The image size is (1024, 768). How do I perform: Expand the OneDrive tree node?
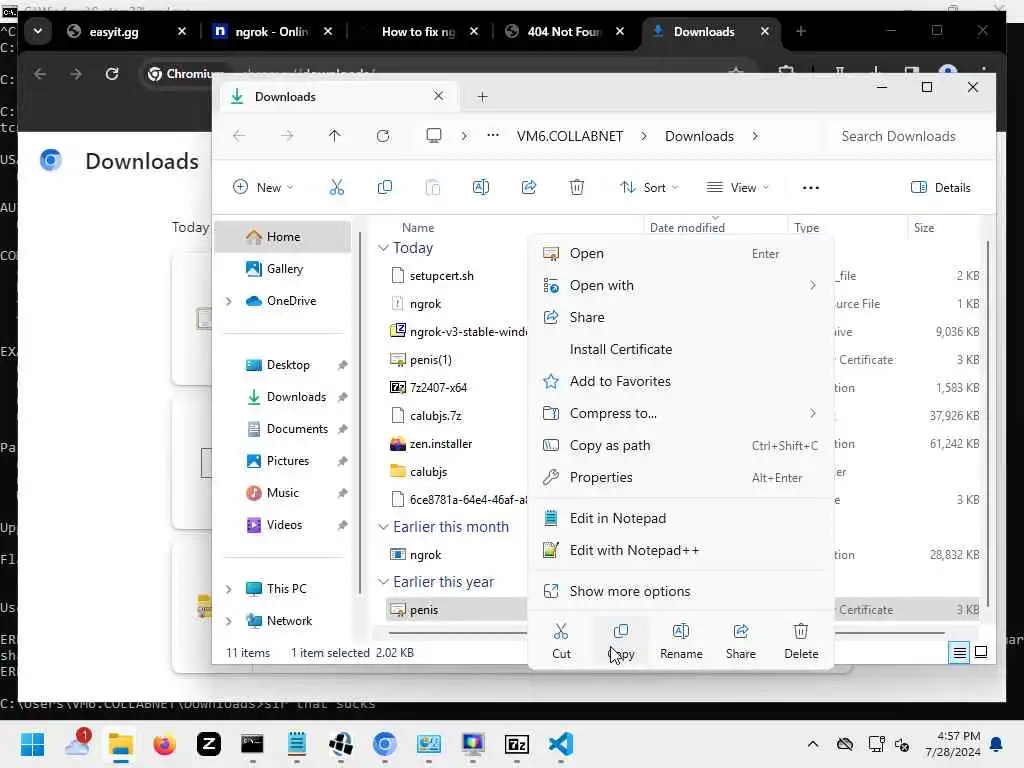(x=229, y=301)
